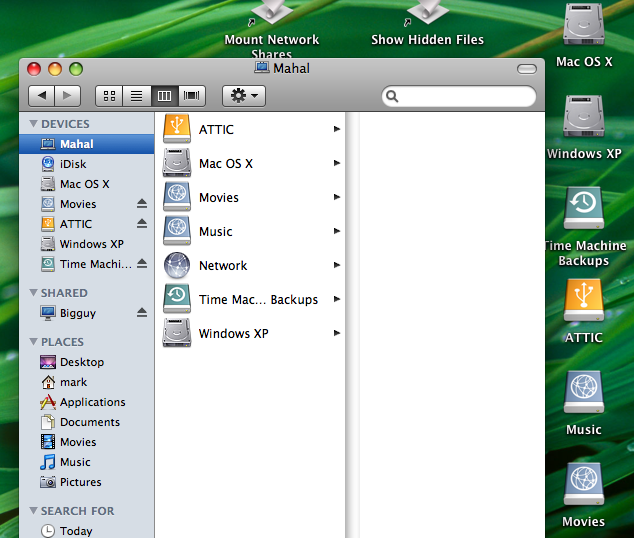The image size is (634, 538).
Task: Eject the ATTIC volume in sidebar
Action: coord(142,223)
